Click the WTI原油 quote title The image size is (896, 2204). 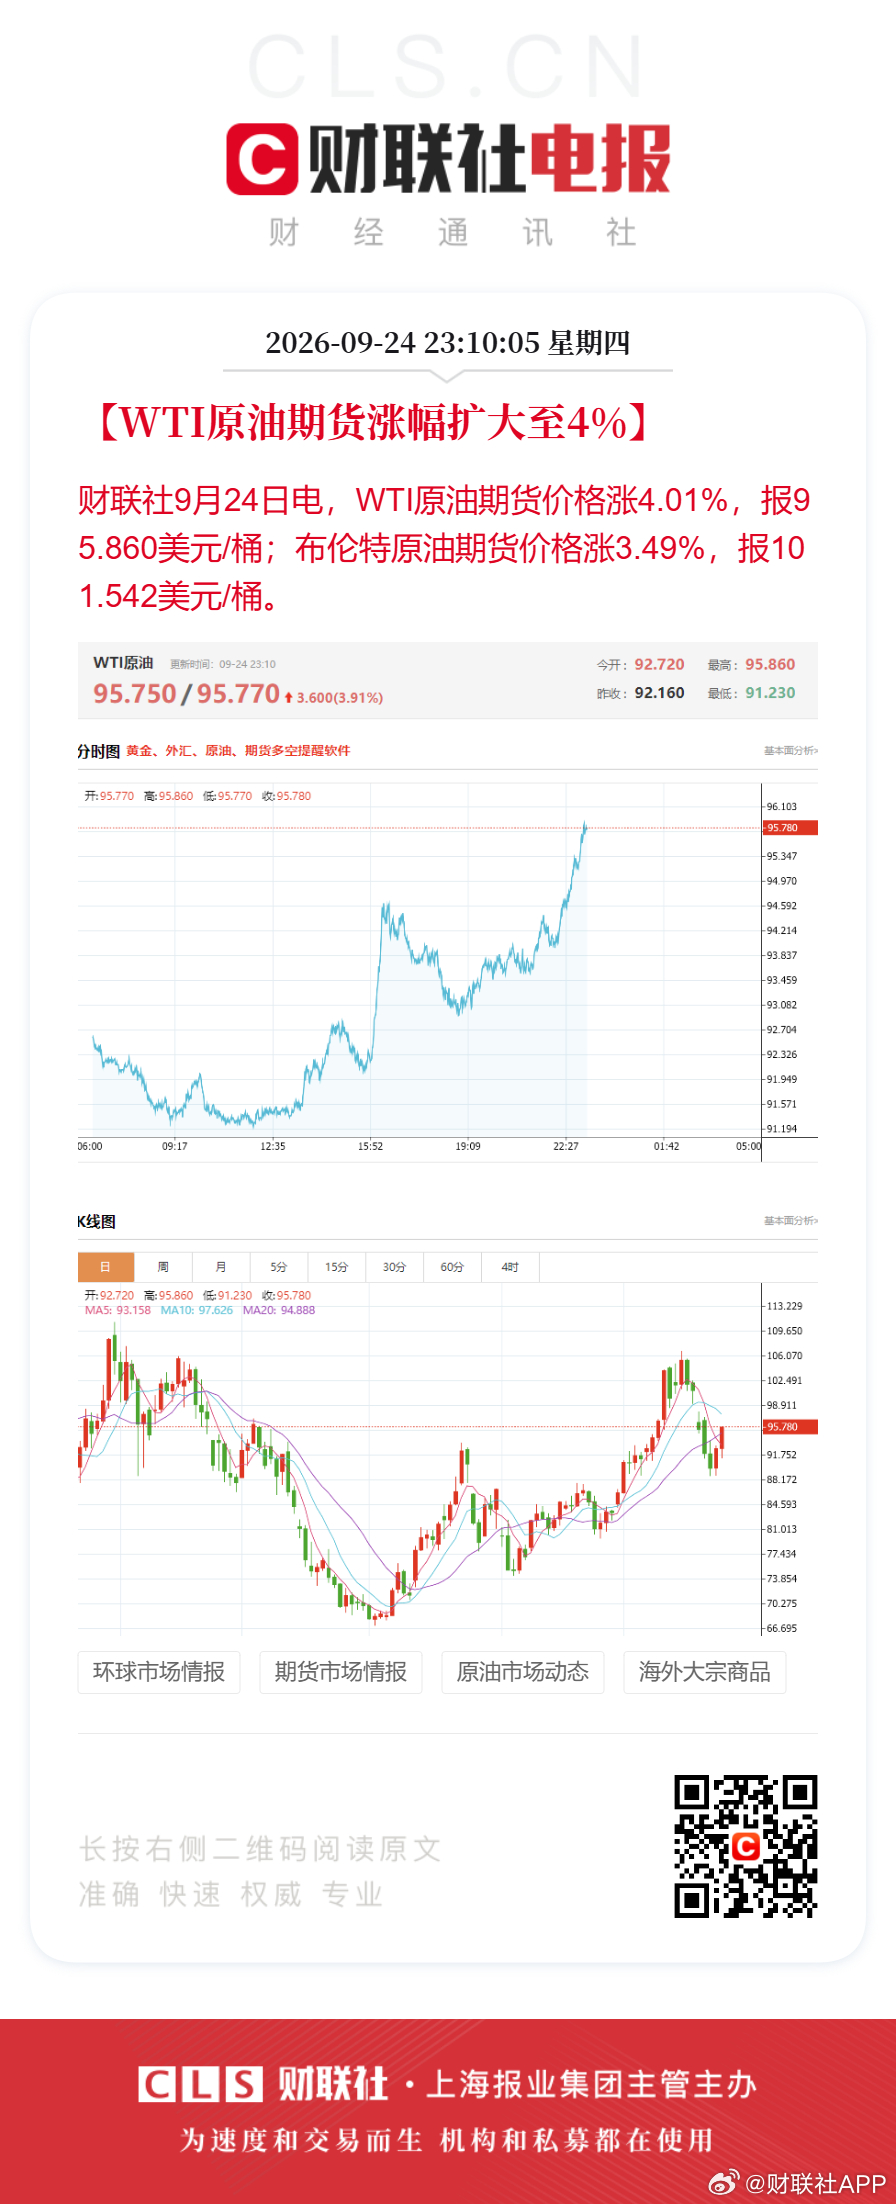[123, 663]
